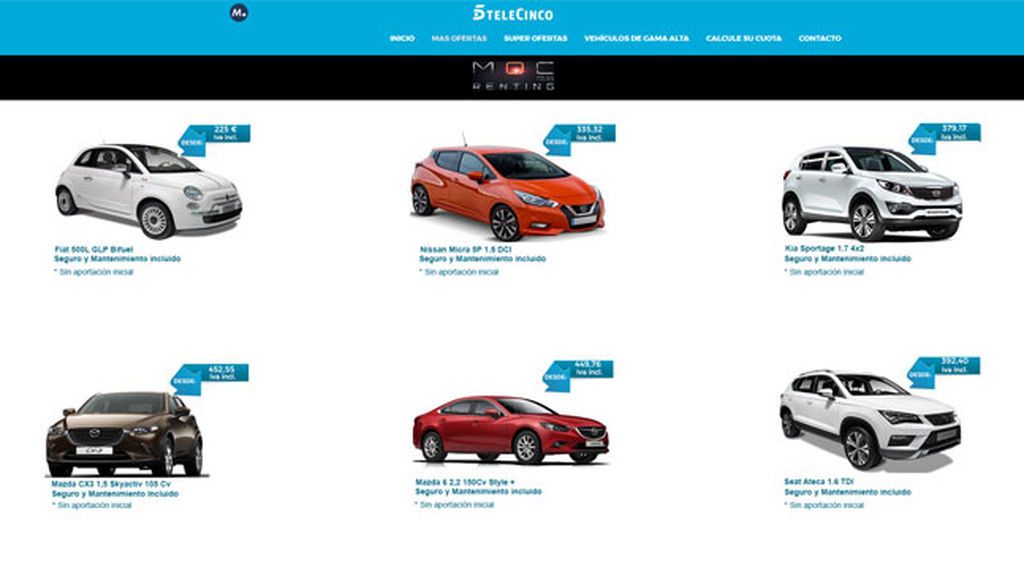Go to the INICIO menu item
The width and height of the screenshot is (1024, 576).
pyautogui.click(x=402, y=39)
